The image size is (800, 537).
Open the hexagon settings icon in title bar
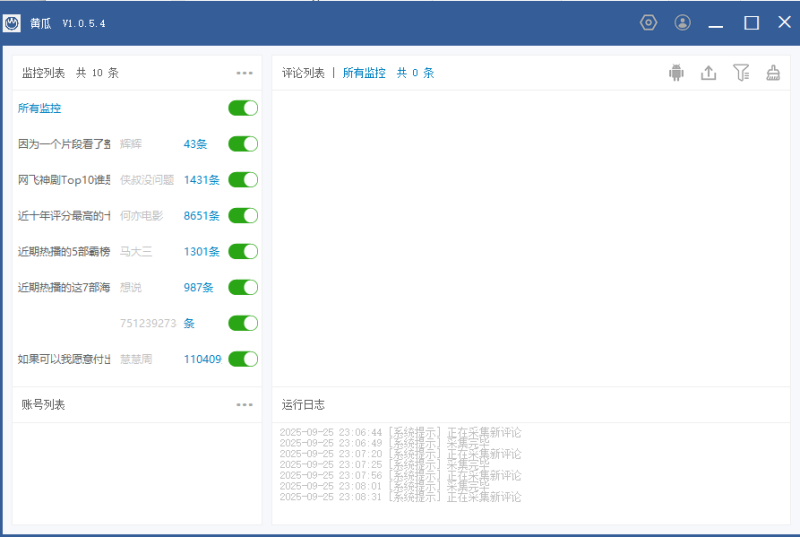click(x=648, y=23)
